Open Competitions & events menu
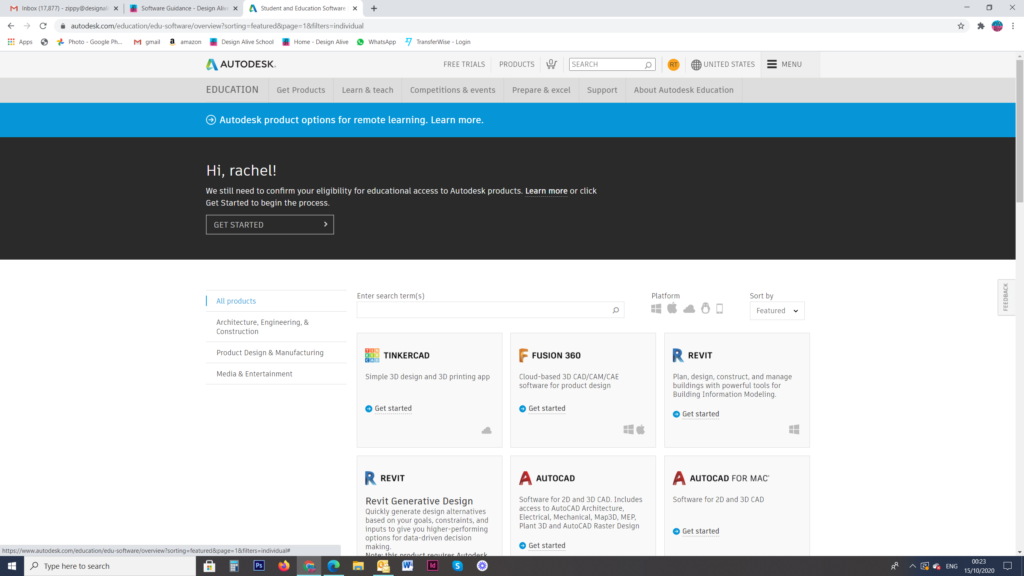The width and height of the screenshot is (1024, 576). point(453,90)
